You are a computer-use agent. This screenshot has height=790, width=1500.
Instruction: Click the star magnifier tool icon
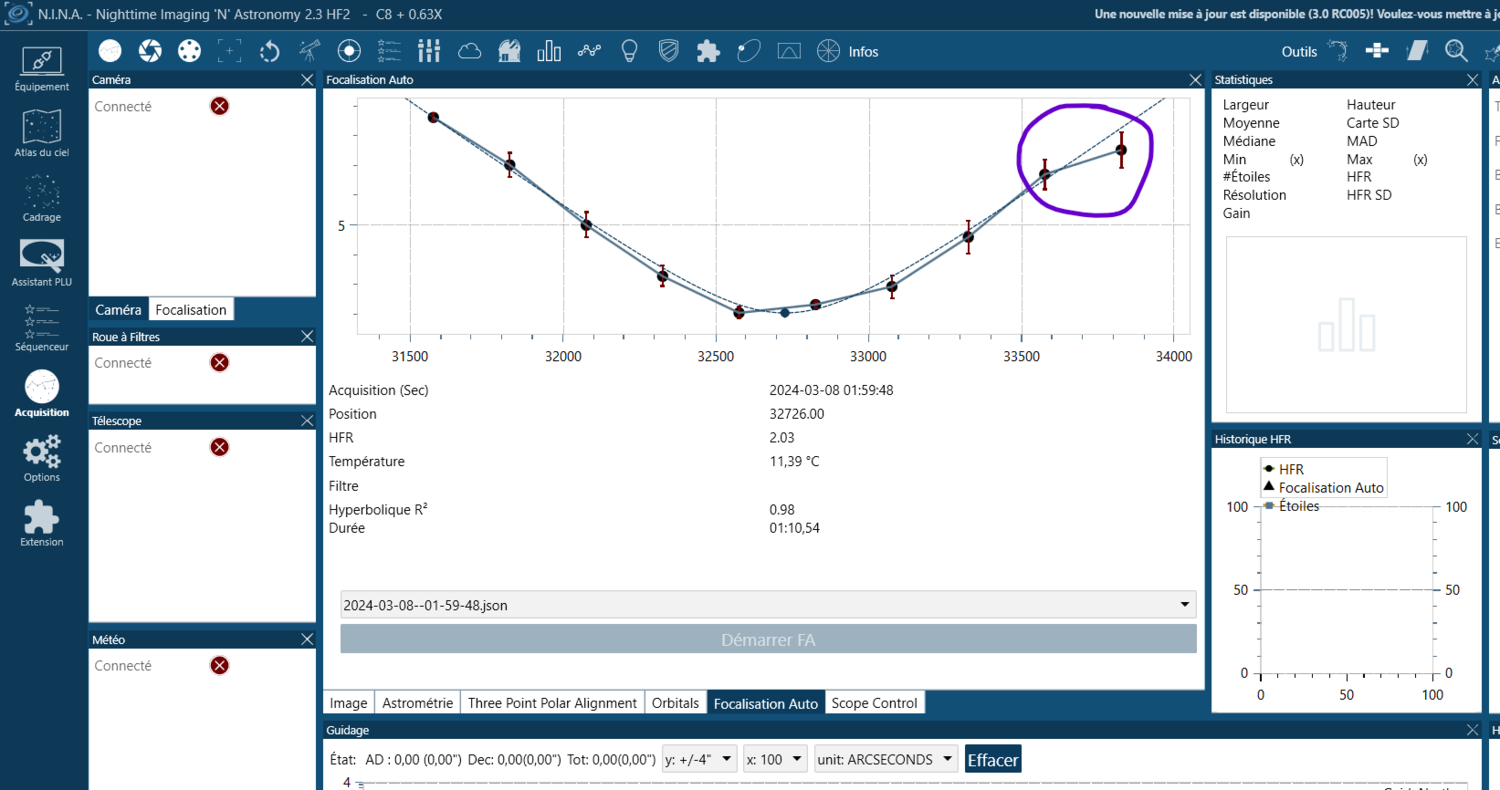tap(1457, 51)
